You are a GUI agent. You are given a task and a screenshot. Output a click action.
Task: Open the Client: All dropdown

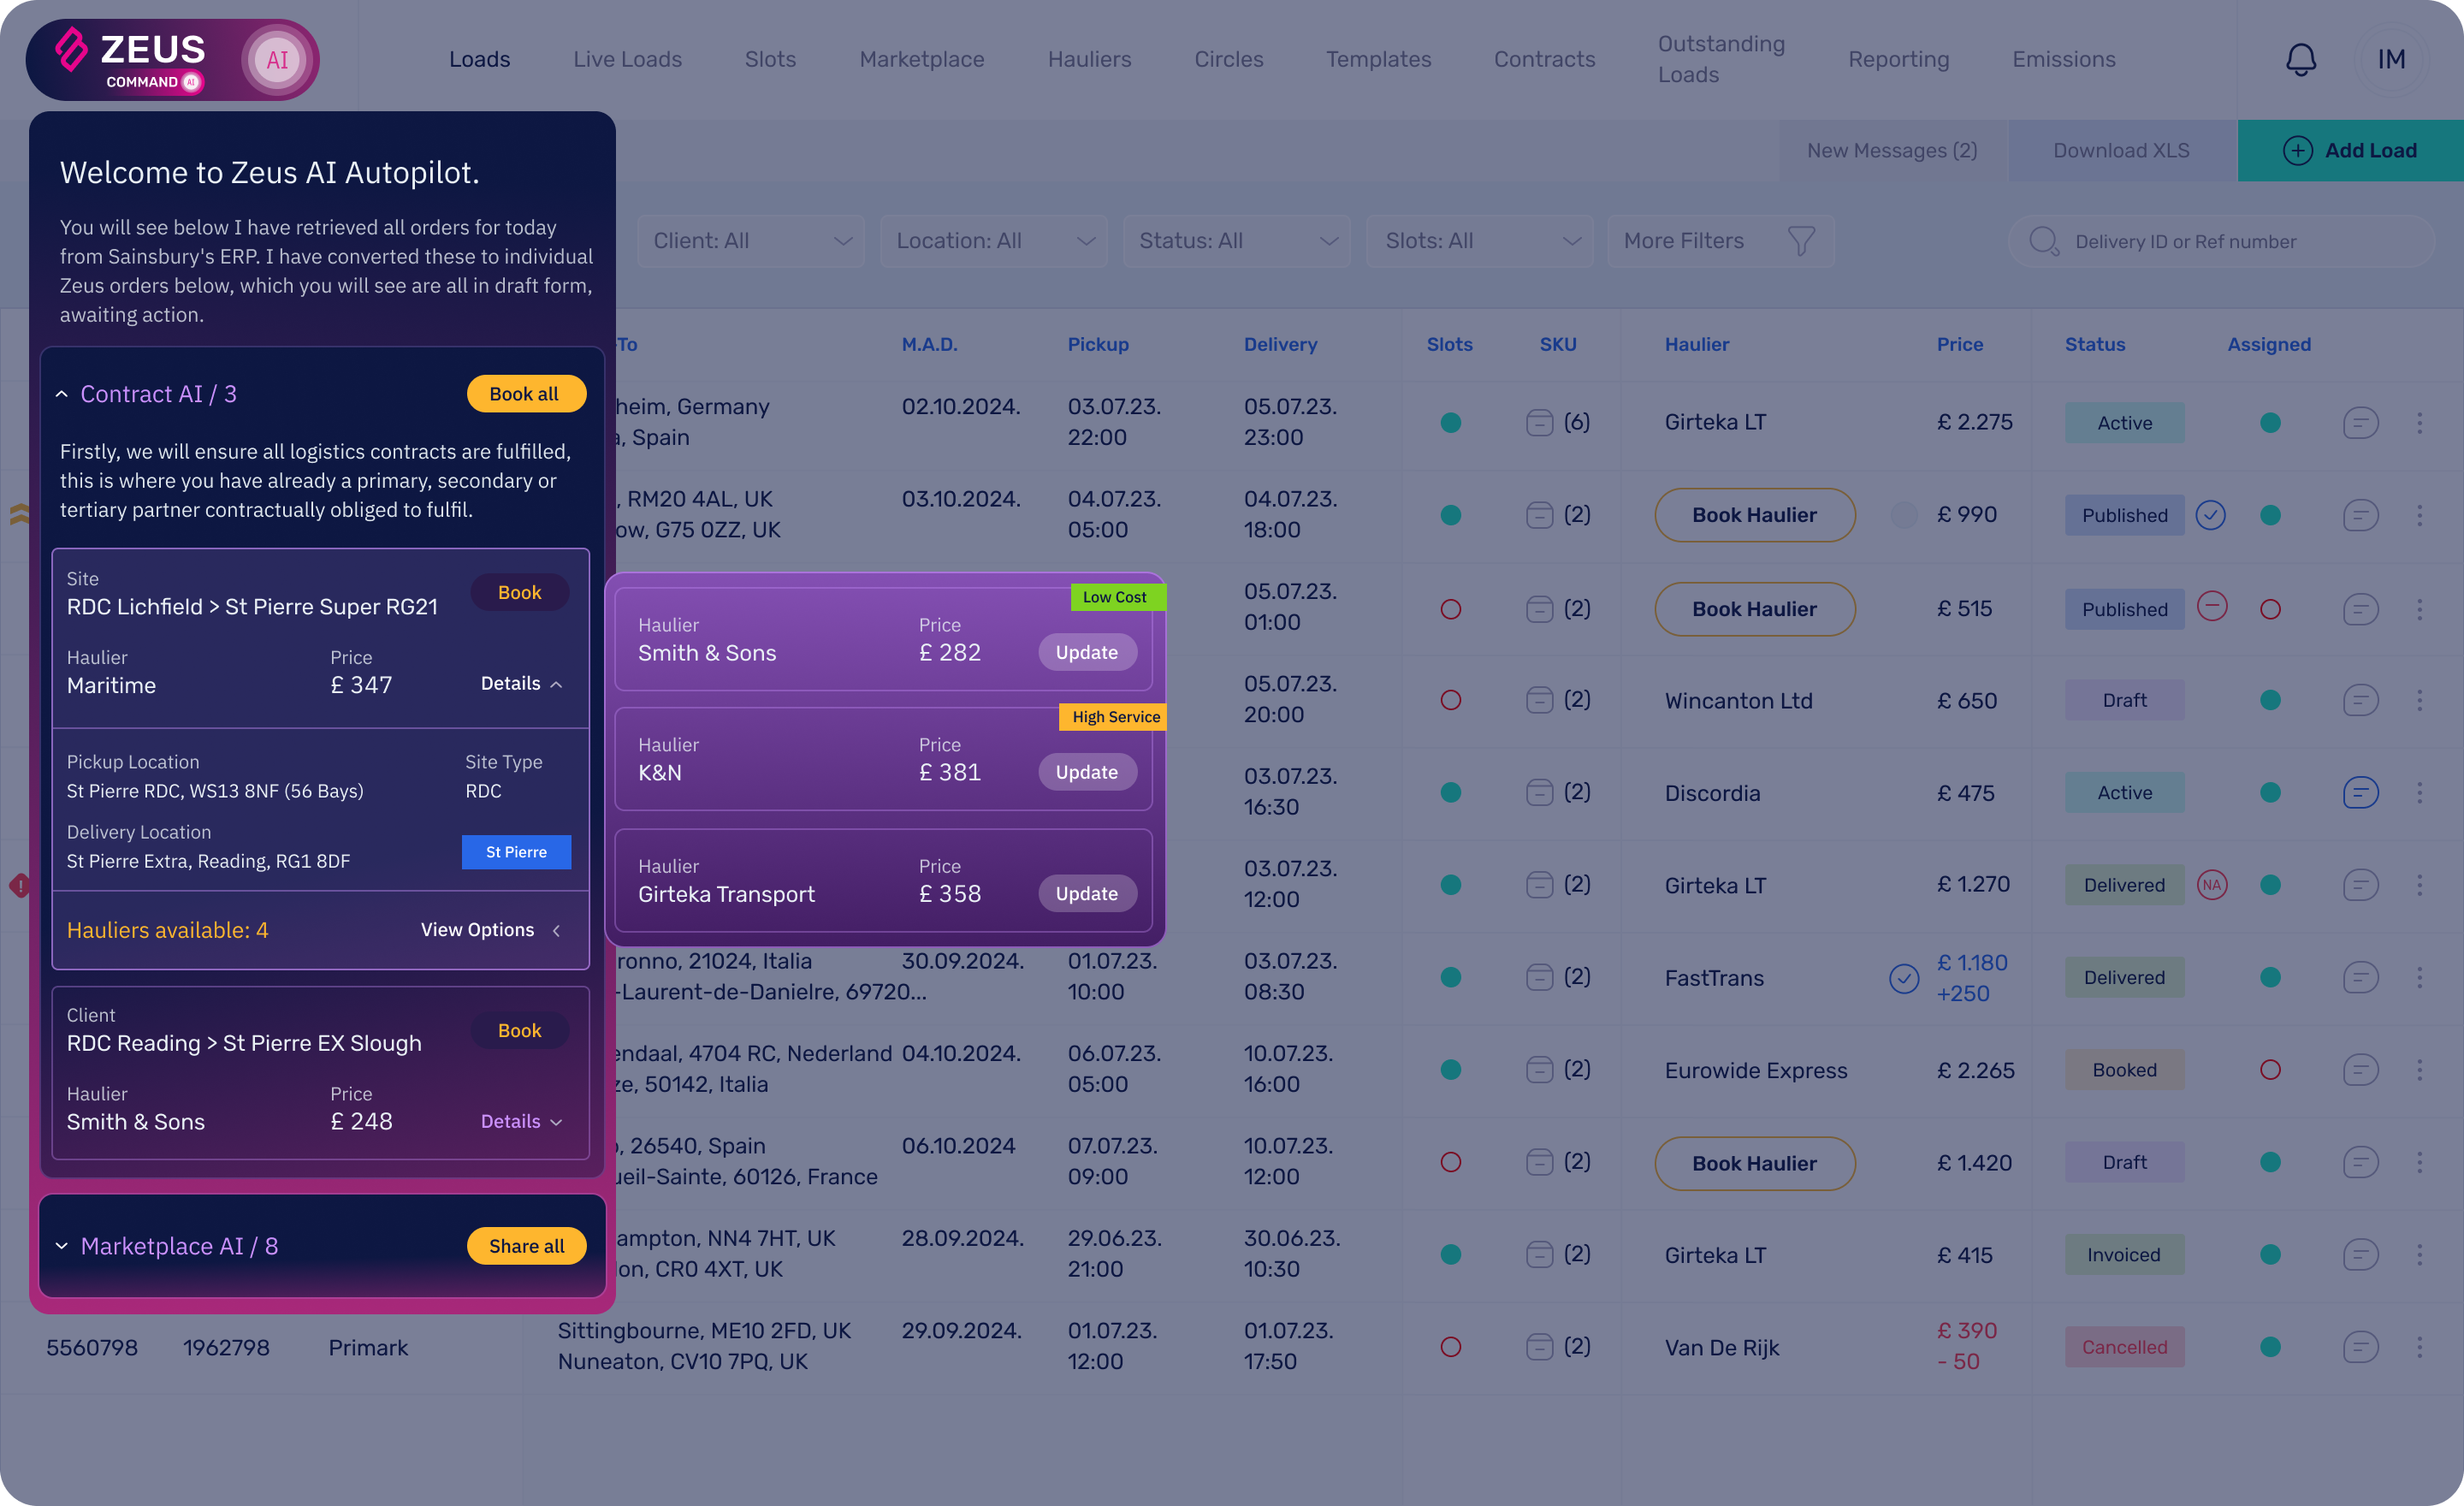point(751,241)
